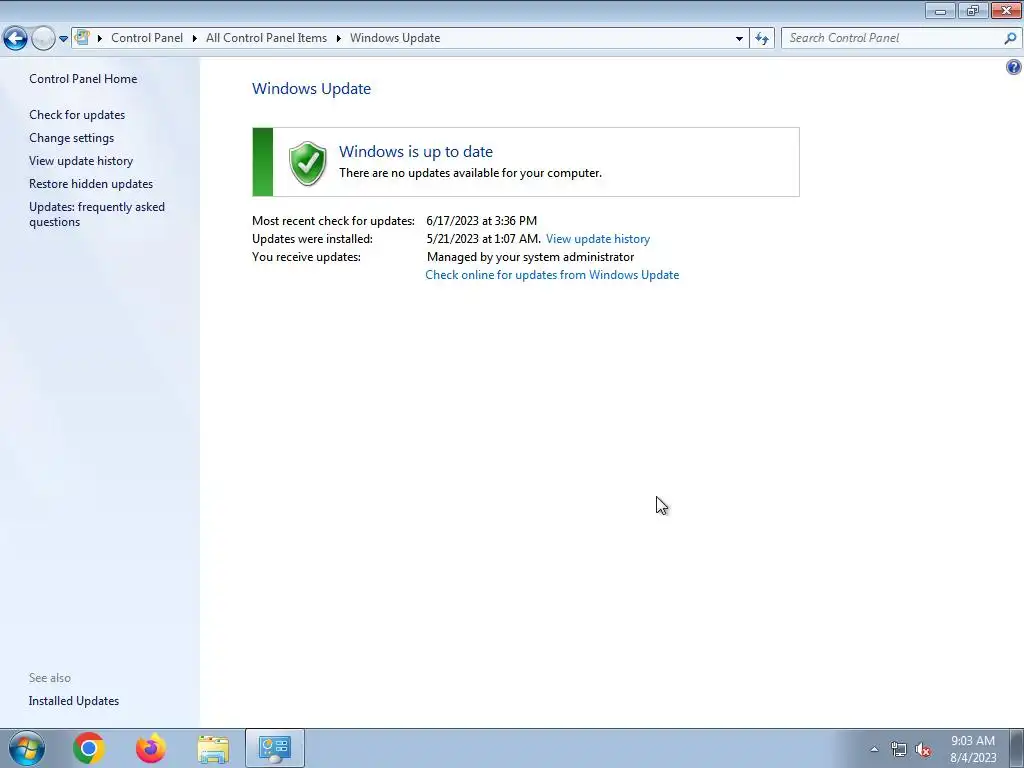Refresh the Windows Update page
1024x768 pixels.
coord(762,39)
